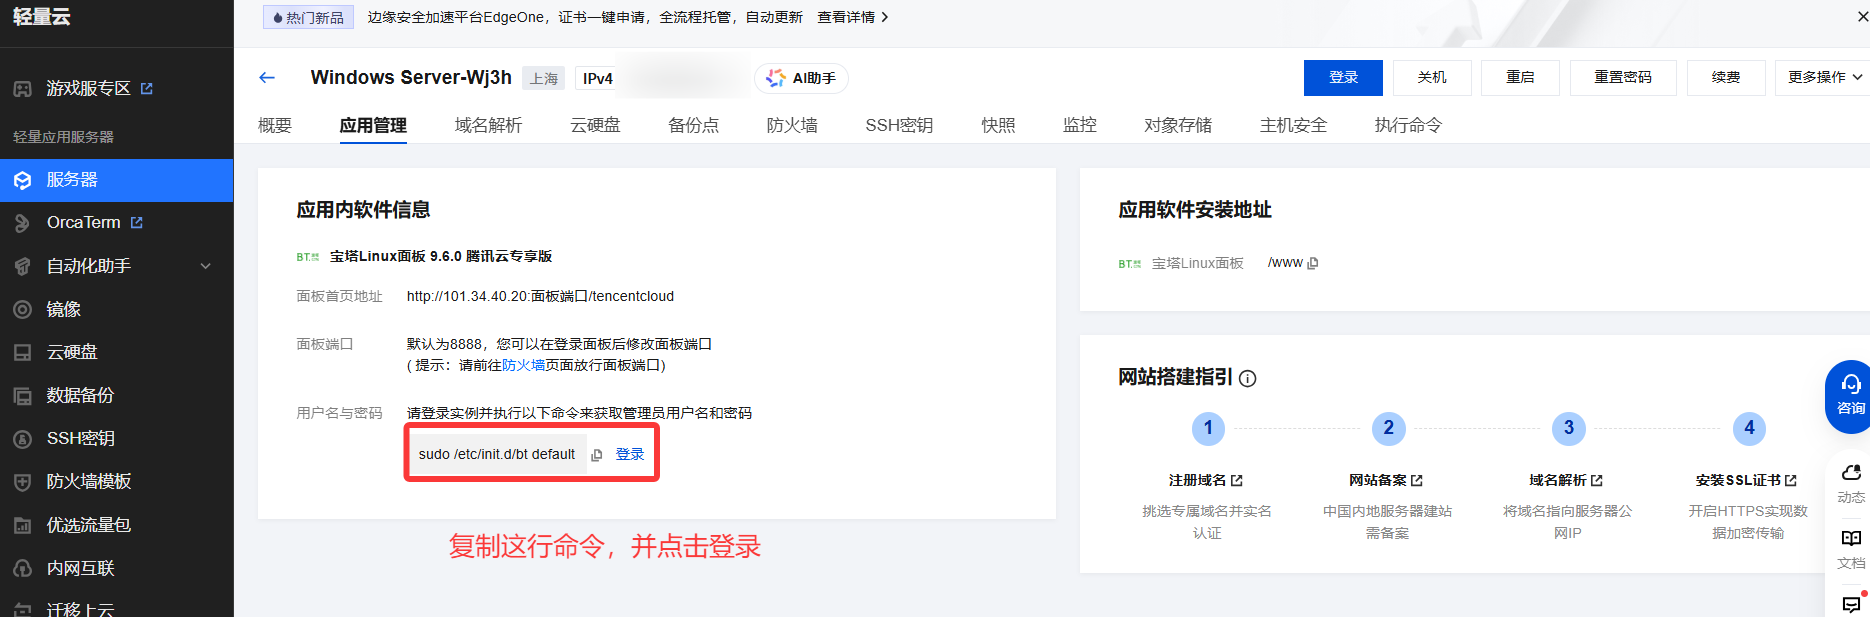1870x617 pixels.
Task: Click the 热门新品 banner tag
Action: pos(308,17)
